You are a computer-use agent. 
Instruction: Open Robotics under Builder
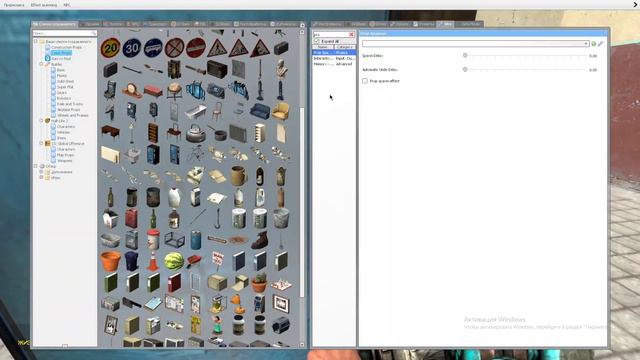[64, 98]
